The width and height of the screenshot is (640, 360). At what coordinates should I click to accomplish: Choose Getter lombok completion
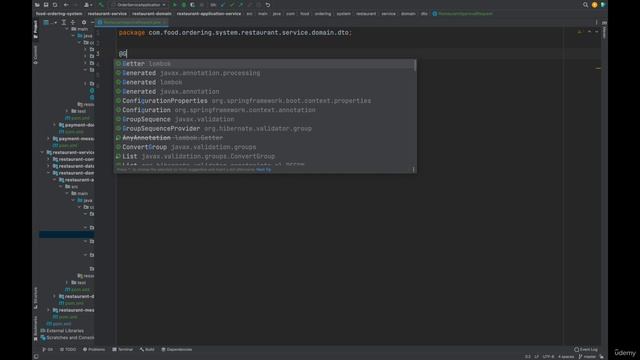click(x=264, y=64)
